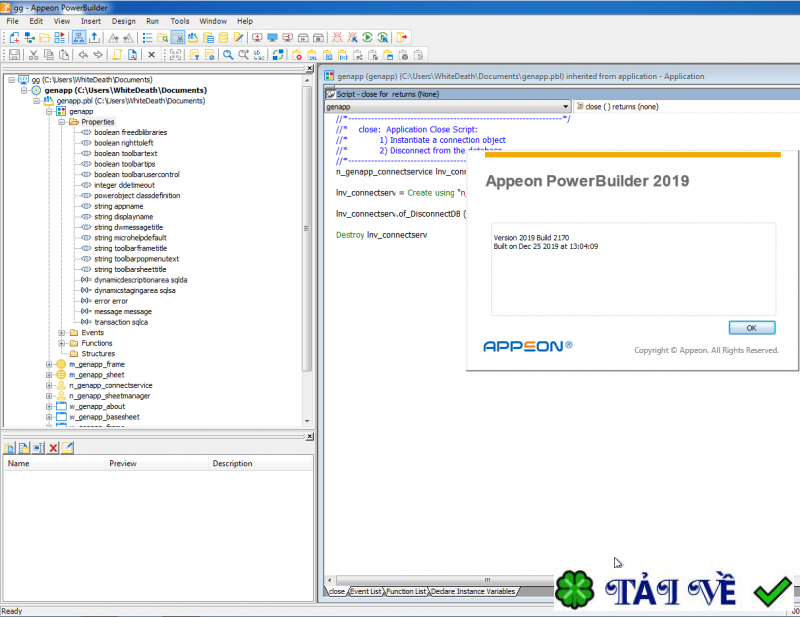Click OK in the About PowerBuilder dialog

(751, 327)
